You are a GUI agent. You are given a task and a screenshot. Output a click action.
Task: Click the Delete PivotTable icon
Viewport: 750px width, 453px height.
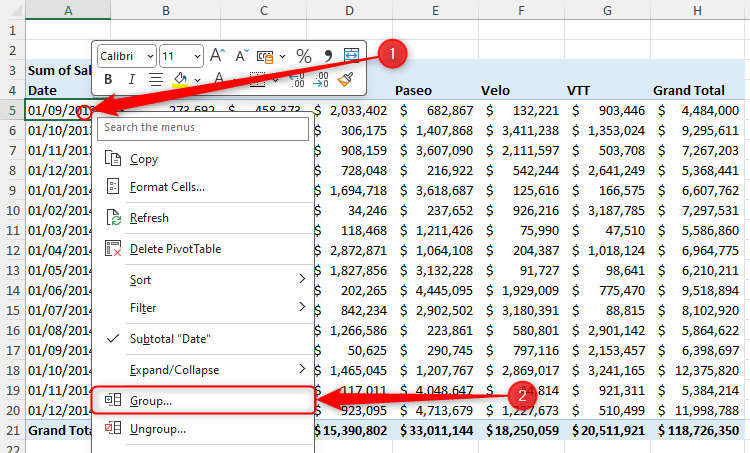point(113,248)
